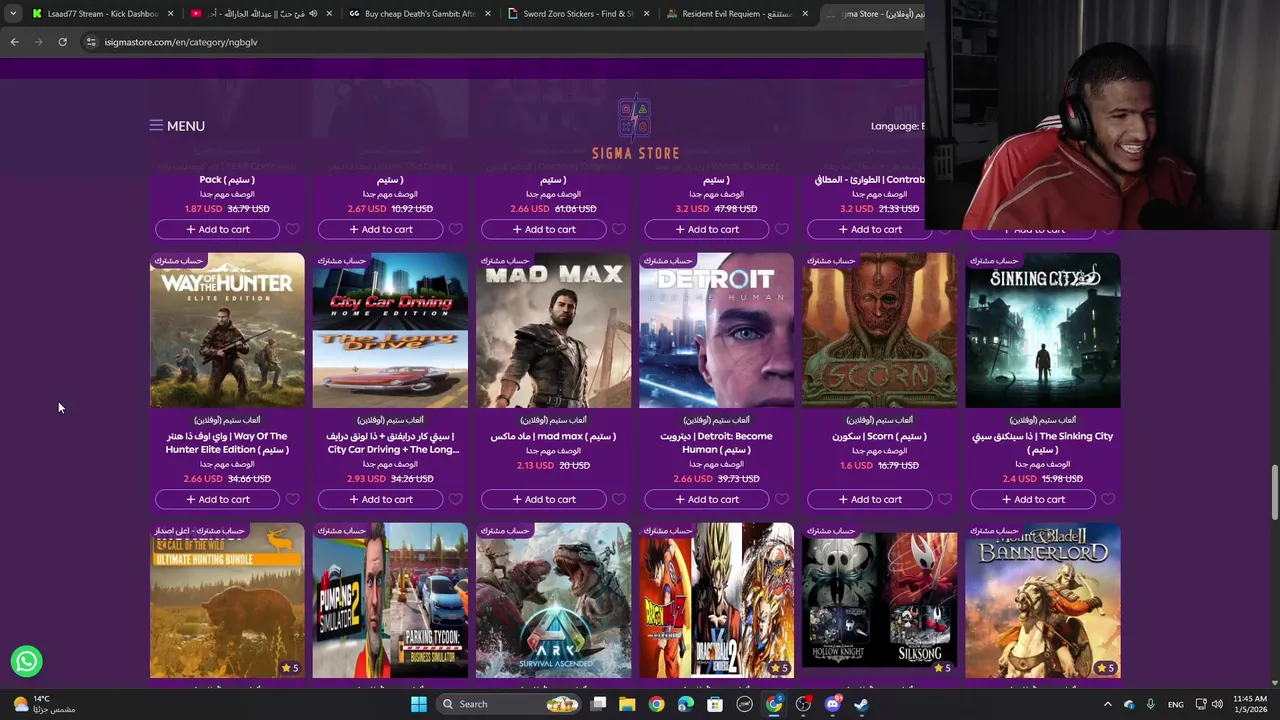Screen dimensions: 1280x720
Task: Open Chrome tab search dropdown arrow
Action: tap(12, 14)
